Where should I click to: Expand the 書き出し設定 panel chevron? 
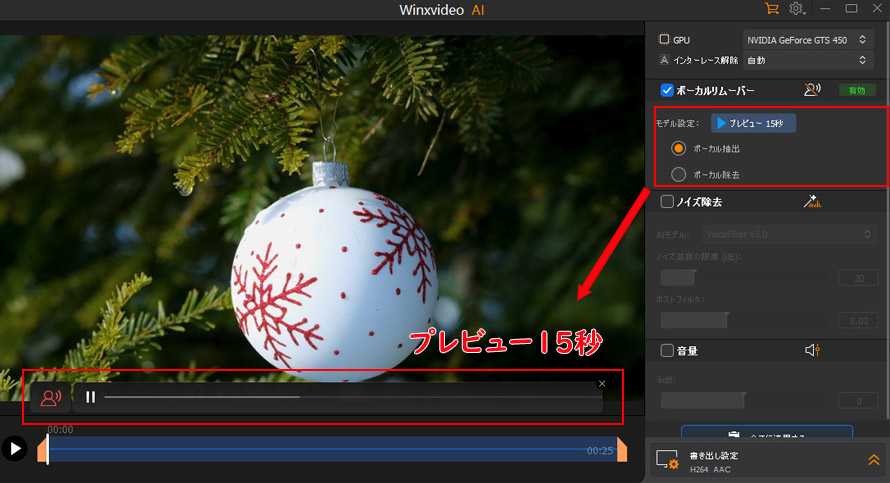tap(873, 460)
